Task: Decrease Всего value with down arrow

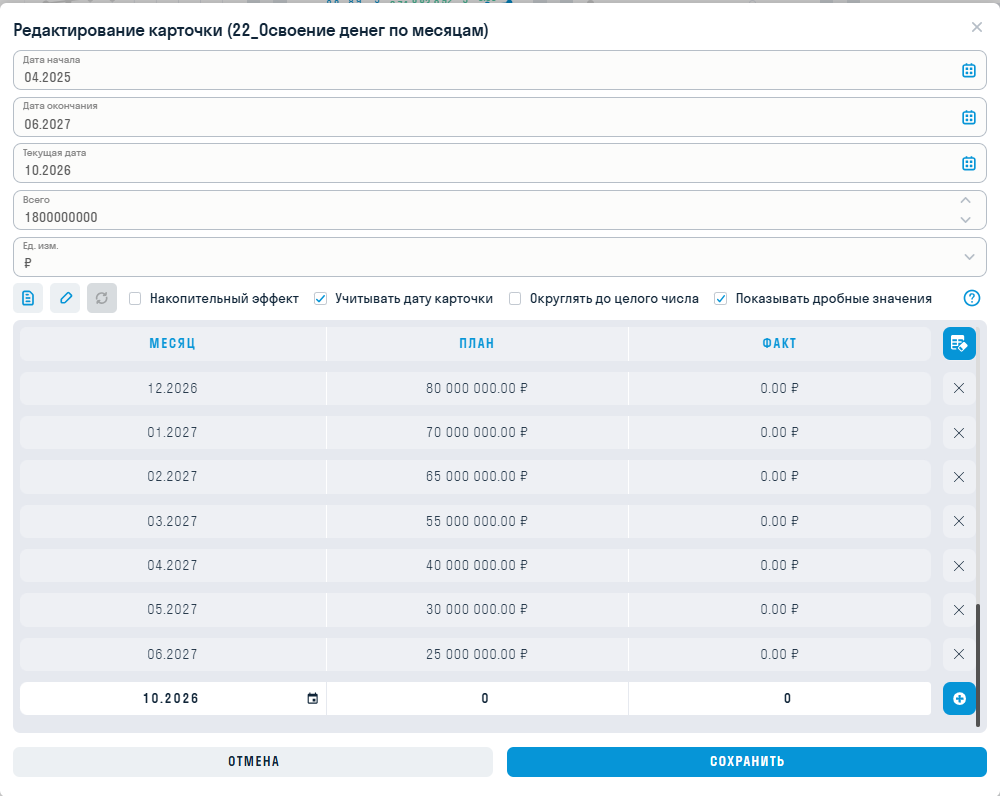Action: (x=966, y=220)
